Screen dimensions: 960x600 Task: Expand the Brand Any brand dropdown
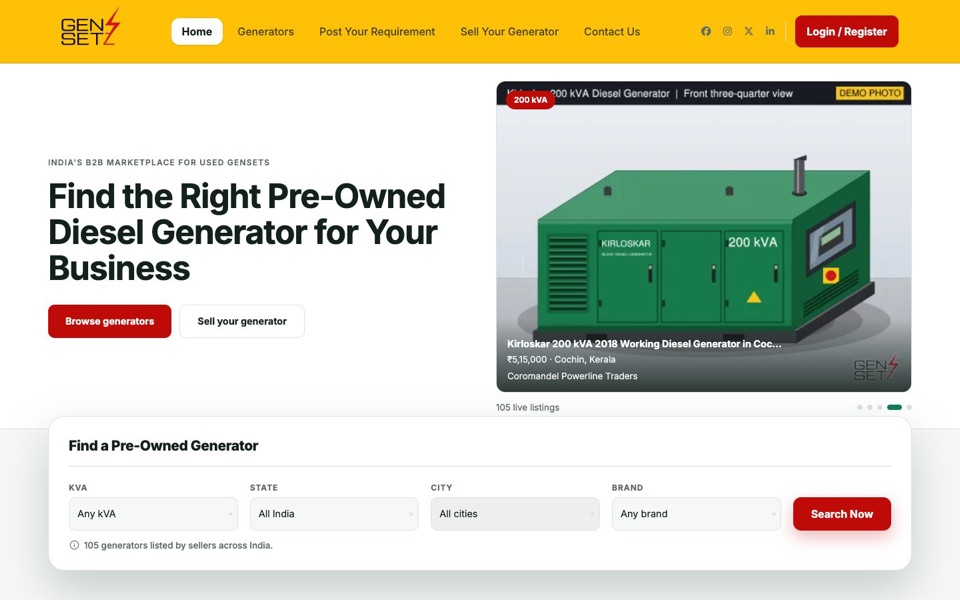pos(696,514)
